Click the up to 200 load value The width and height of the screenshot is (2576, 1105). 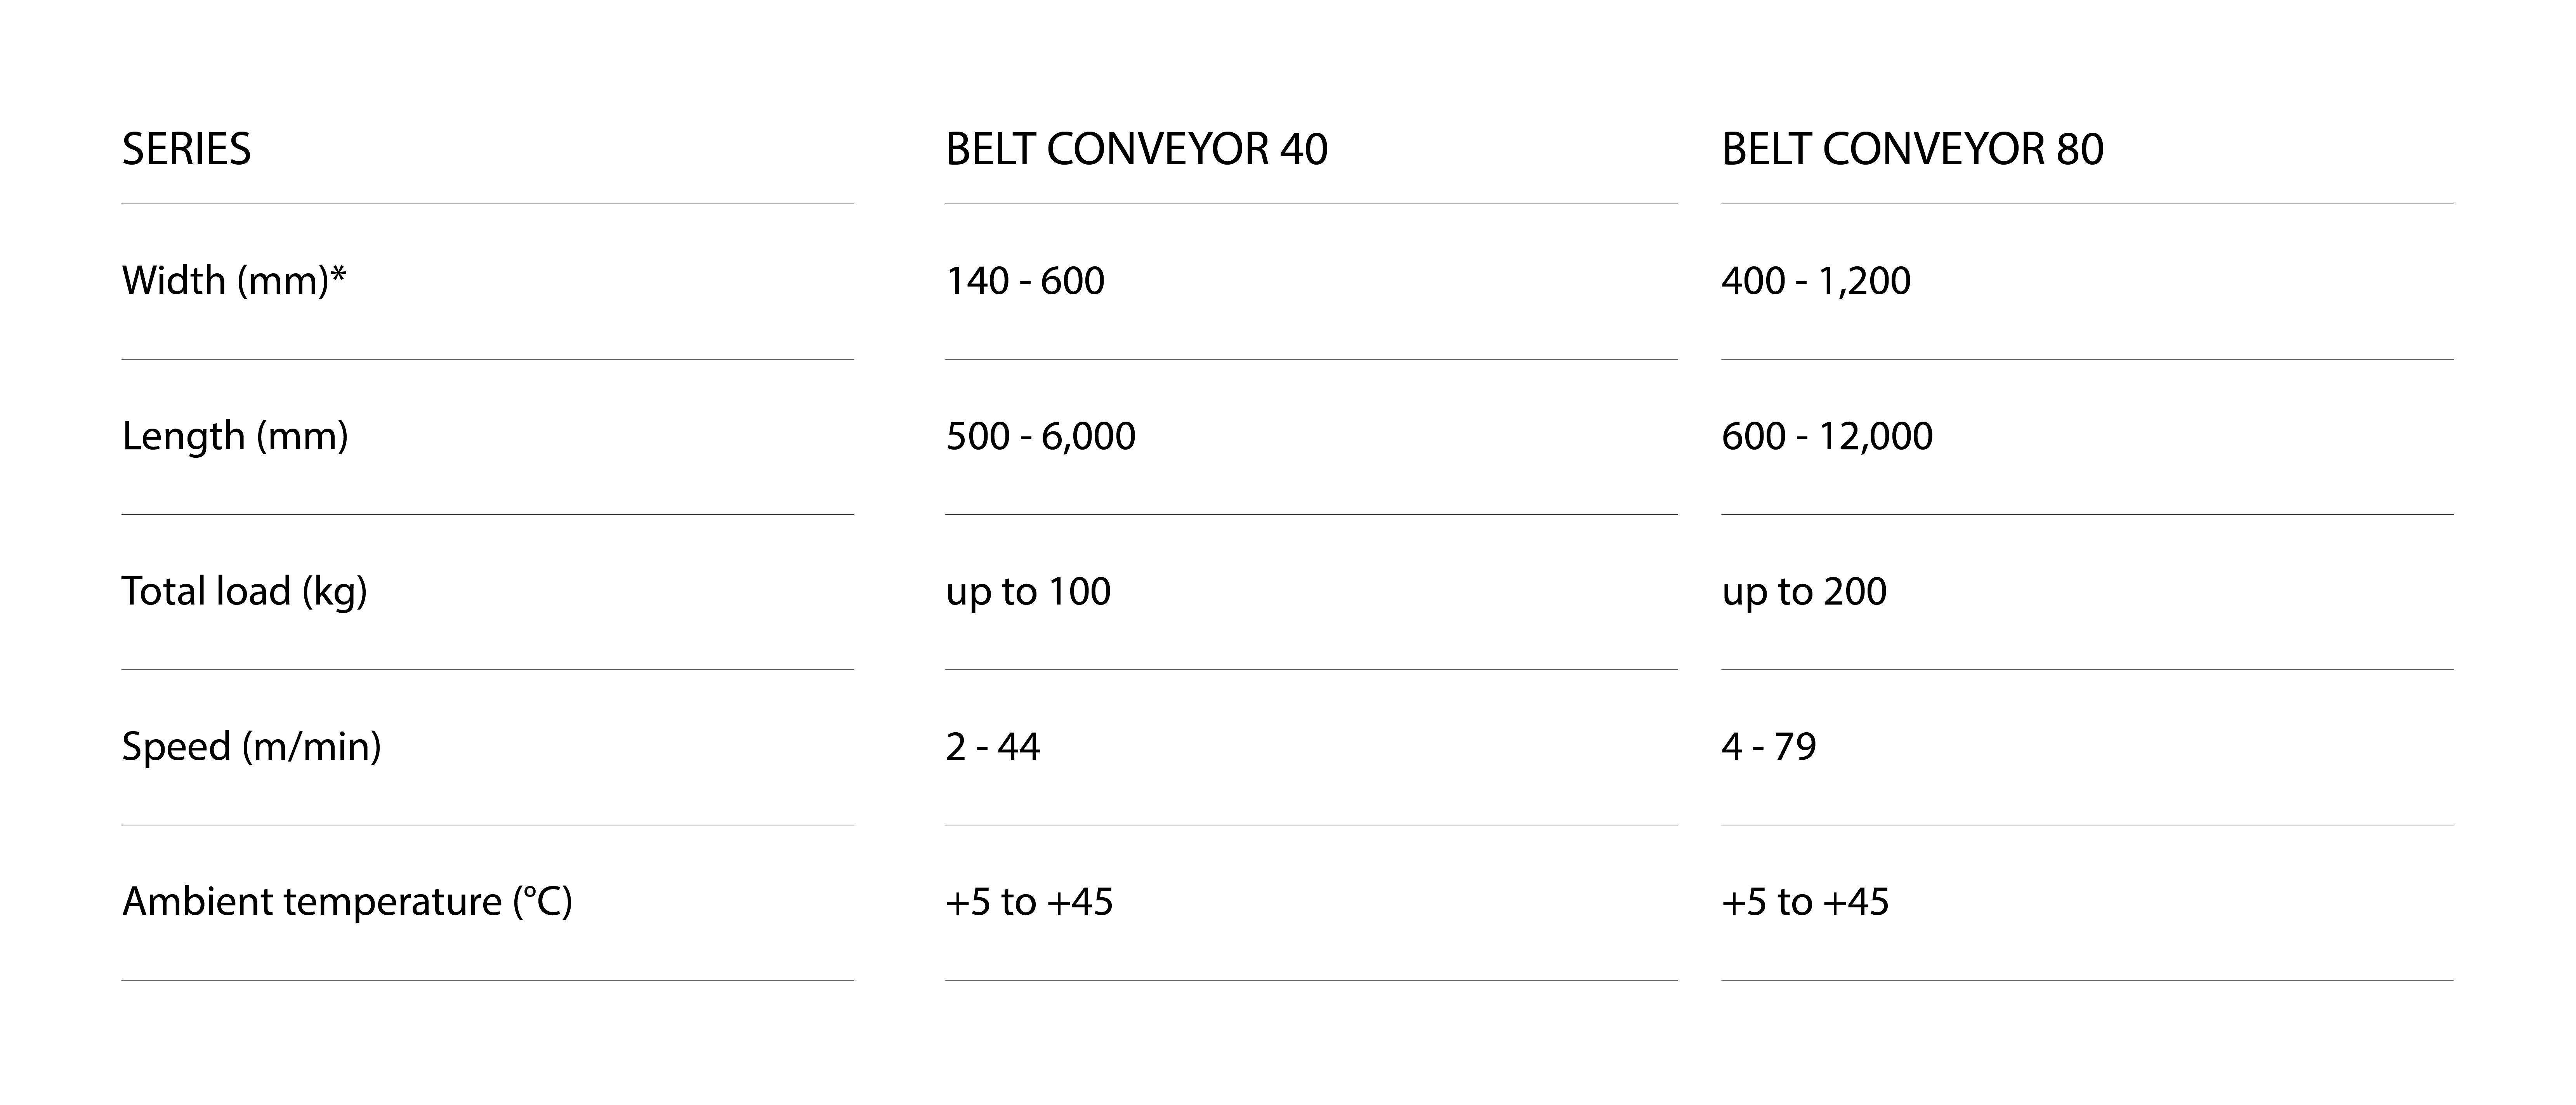1804,591
